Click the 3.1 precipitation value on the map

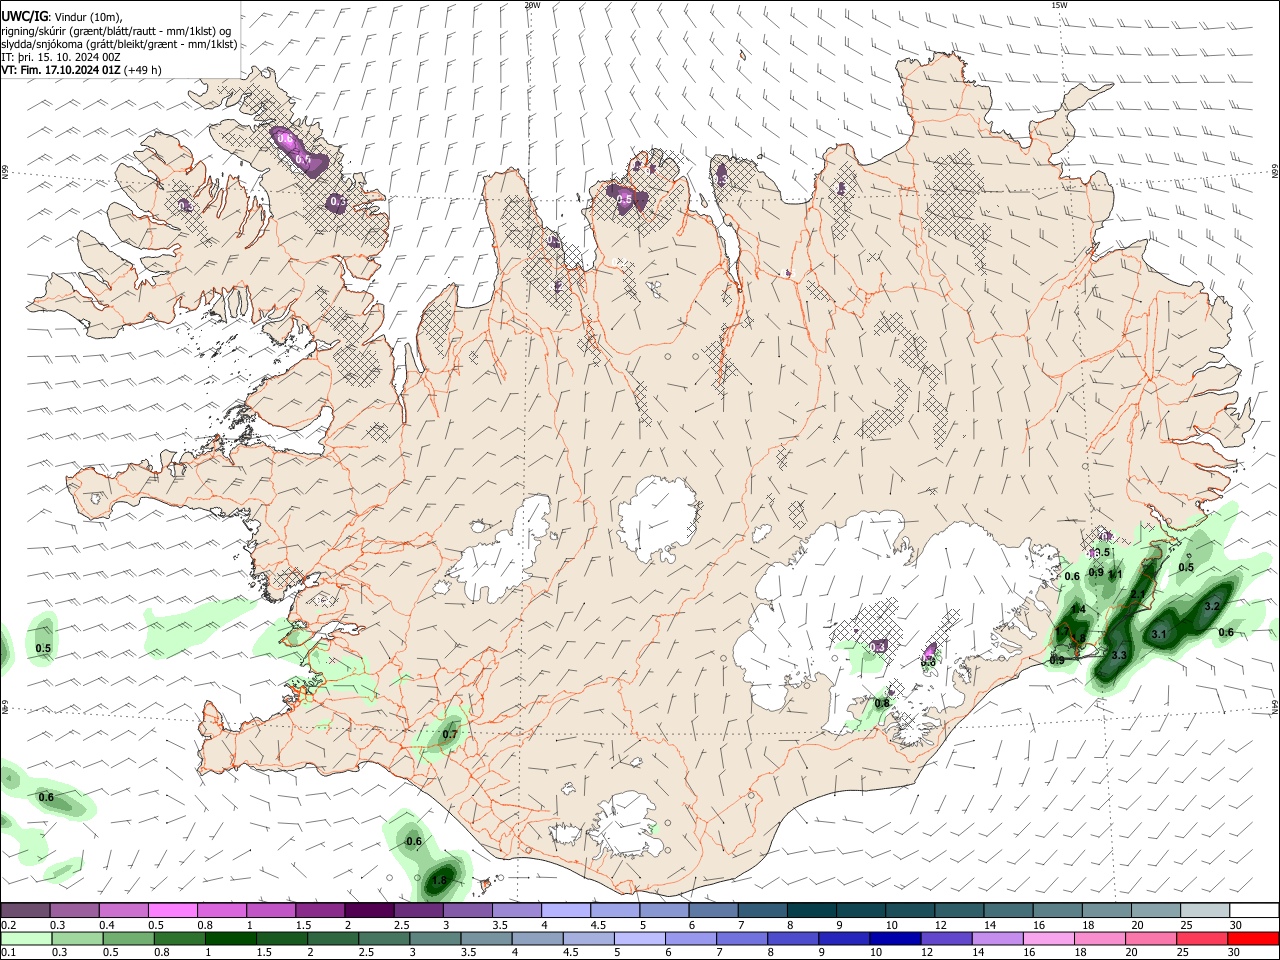[1159, 635]
